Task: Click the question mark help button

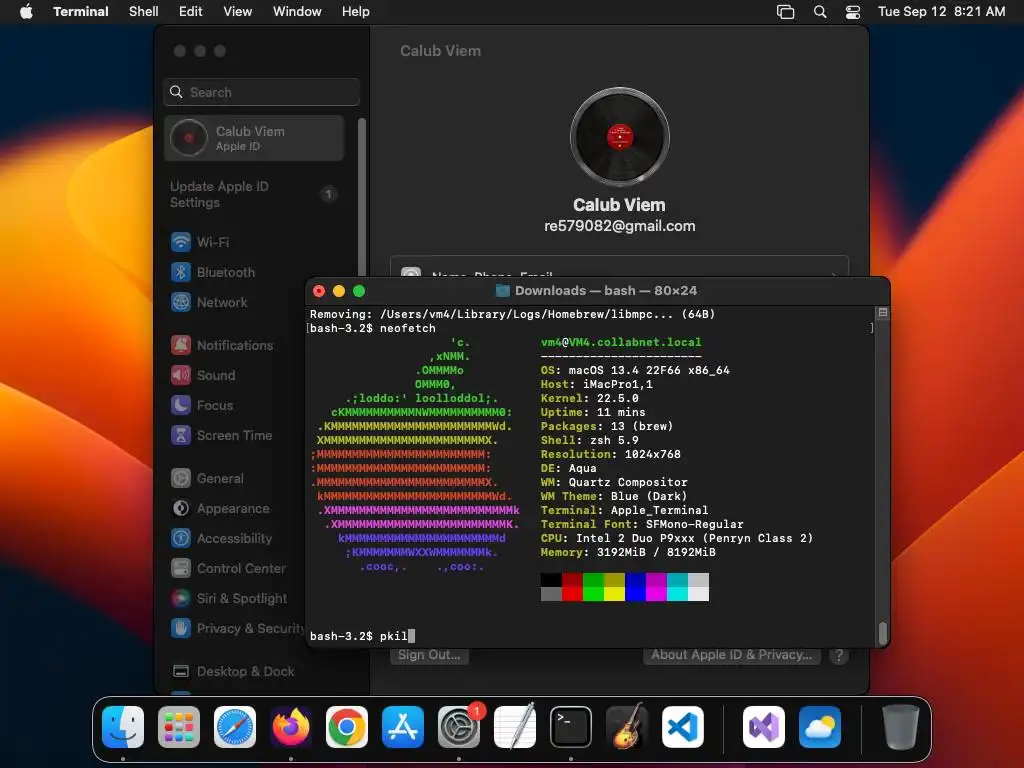Action: (839, 656)
